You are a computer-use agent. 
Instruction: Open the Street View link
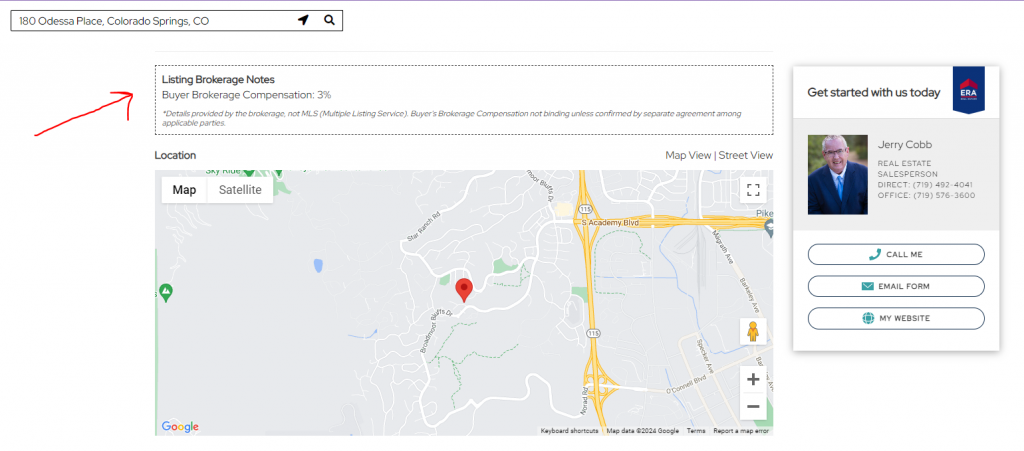746,155
